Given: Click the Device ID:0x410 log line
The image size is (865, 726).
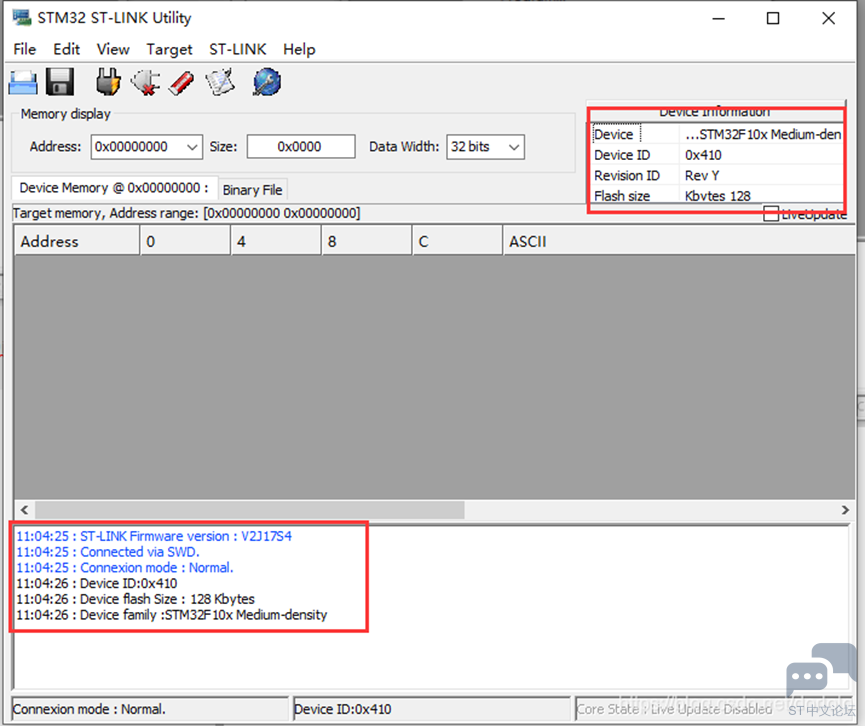Looking at the screenshot, I should 97,583.
